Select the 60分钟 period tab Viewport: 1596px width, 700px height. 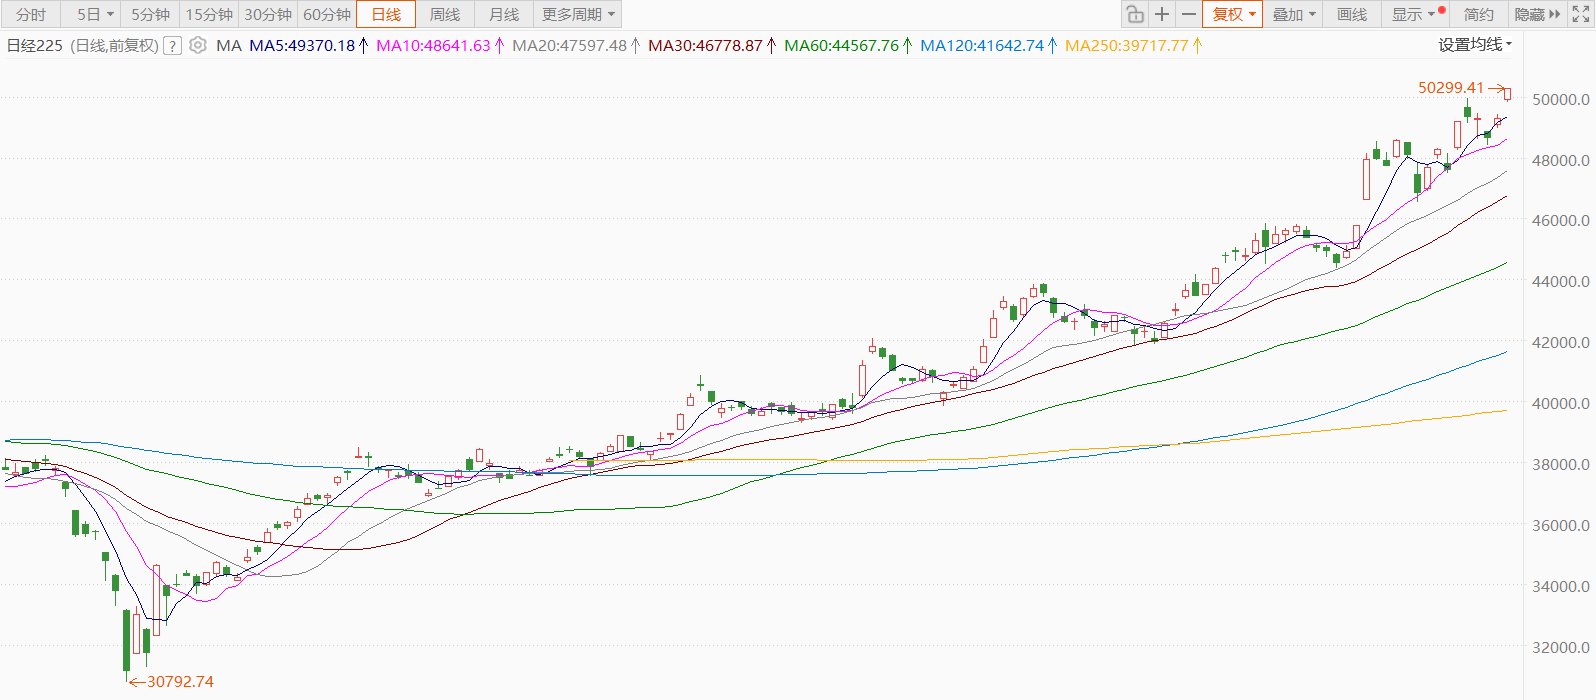327,14
